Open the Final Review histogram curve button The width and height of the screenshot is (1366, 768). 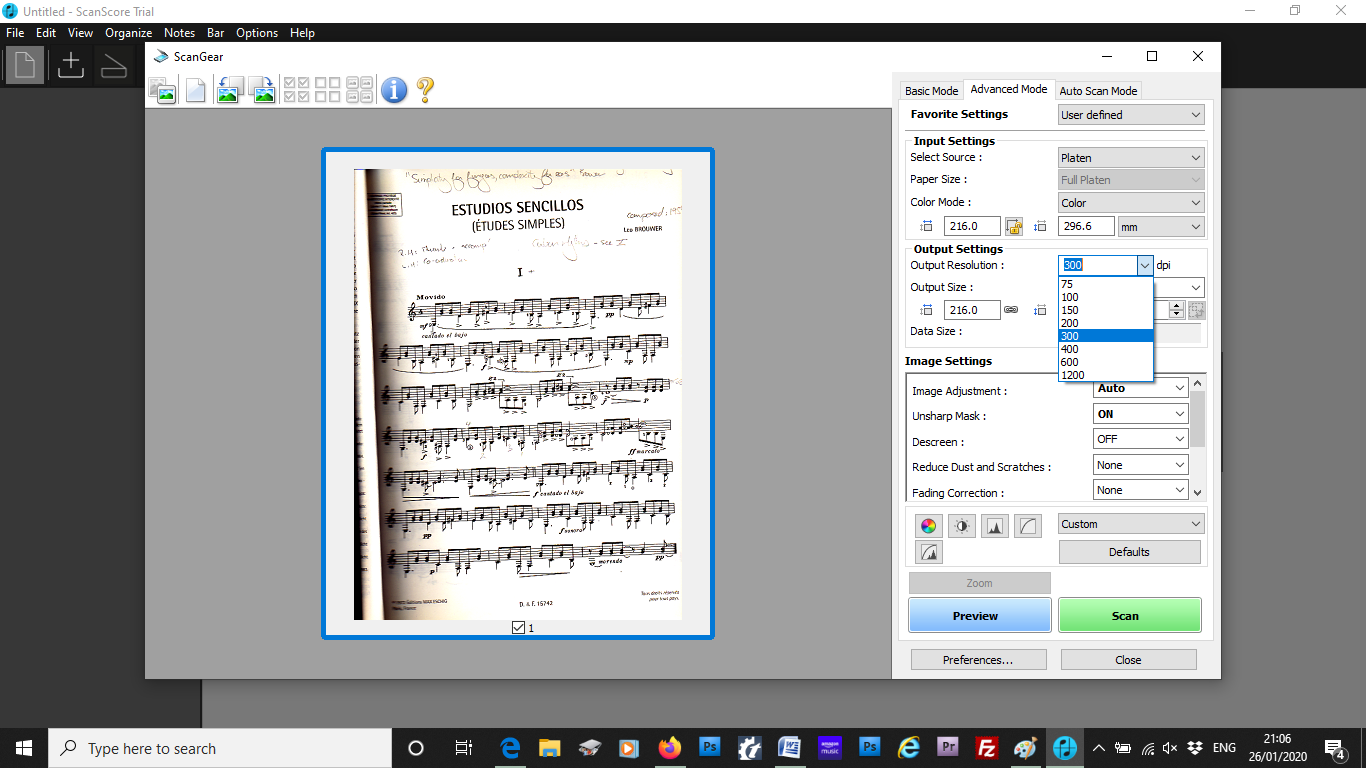929,552
